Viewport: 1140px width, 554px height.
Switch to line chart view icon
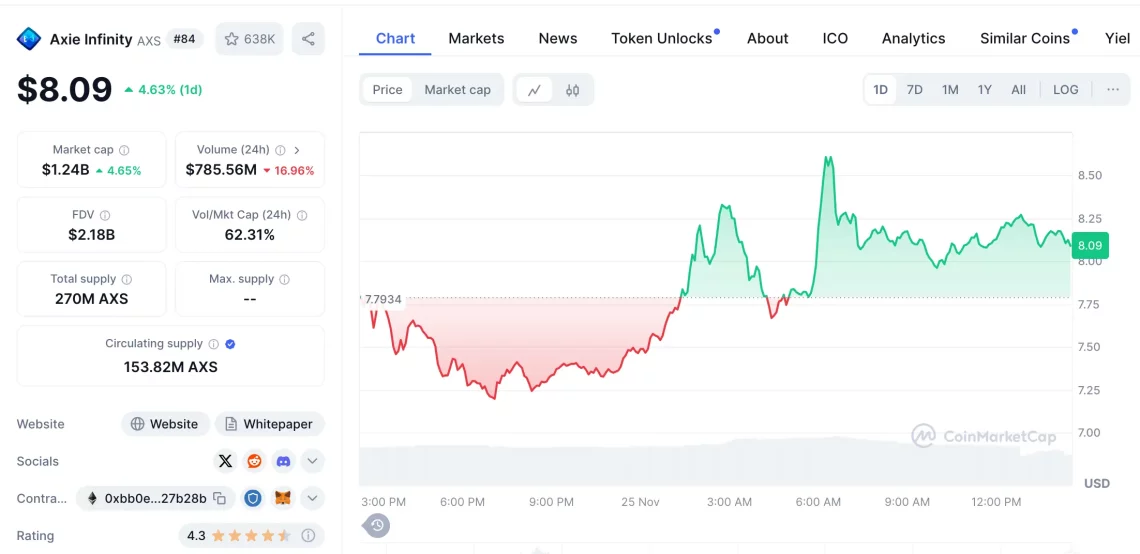[x=534, y=90]
